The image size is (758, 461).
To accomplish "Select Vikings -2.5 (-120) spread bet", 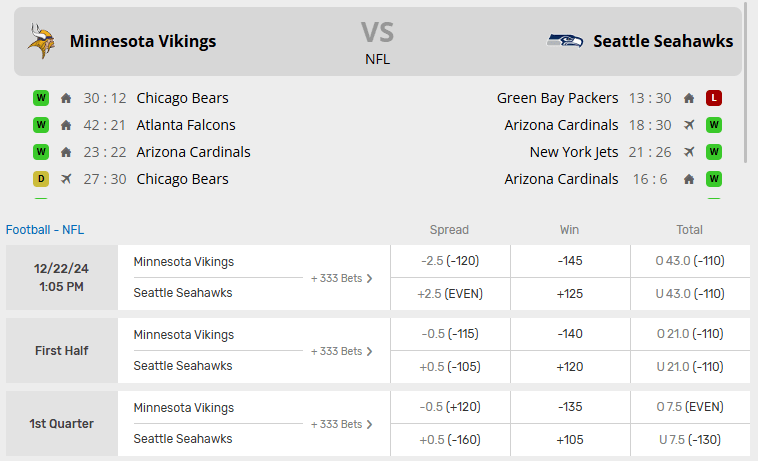I will point(450,261).
